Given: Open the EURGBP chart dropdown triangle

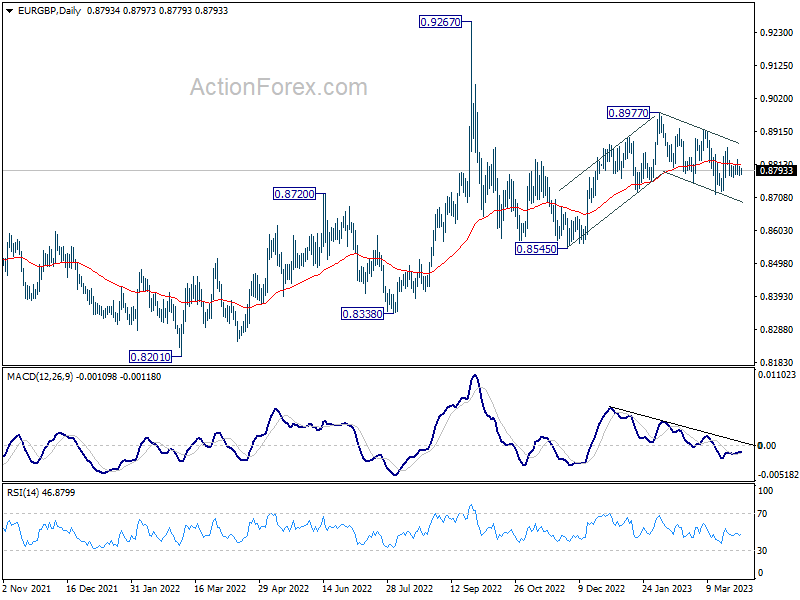Looking at the screenshot, I should coord(10,11).
